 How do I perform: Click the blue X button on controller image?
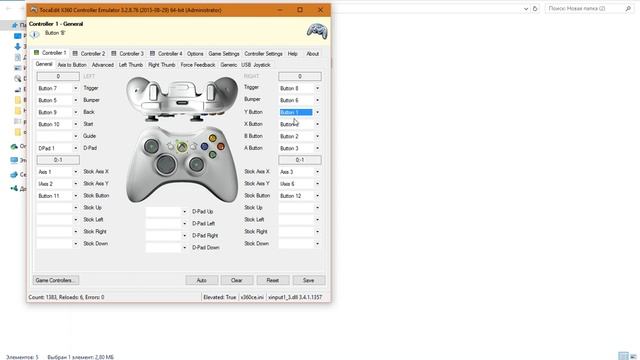(x=204, y=146)
